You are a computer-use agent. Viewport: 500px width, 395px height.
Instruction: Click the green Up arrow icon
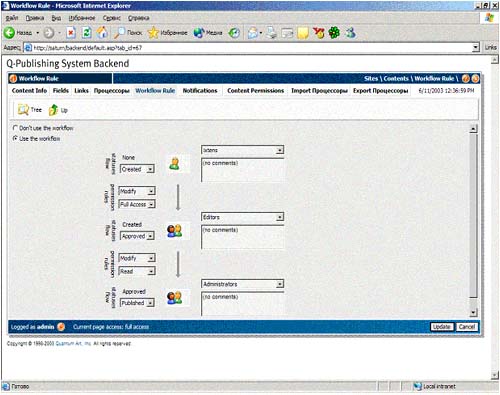(53, 110)
